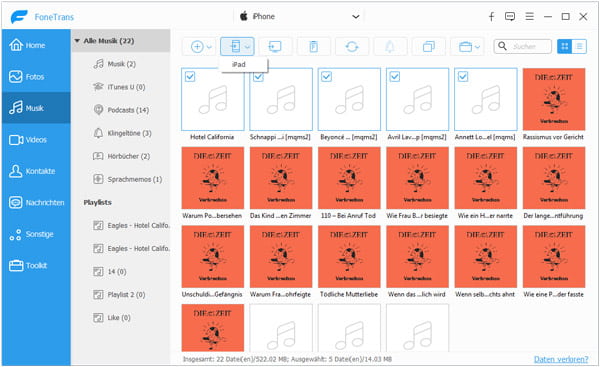Open the Like (0) playlist
Viewport: 600px width, 367px height.
click(112, 318)
